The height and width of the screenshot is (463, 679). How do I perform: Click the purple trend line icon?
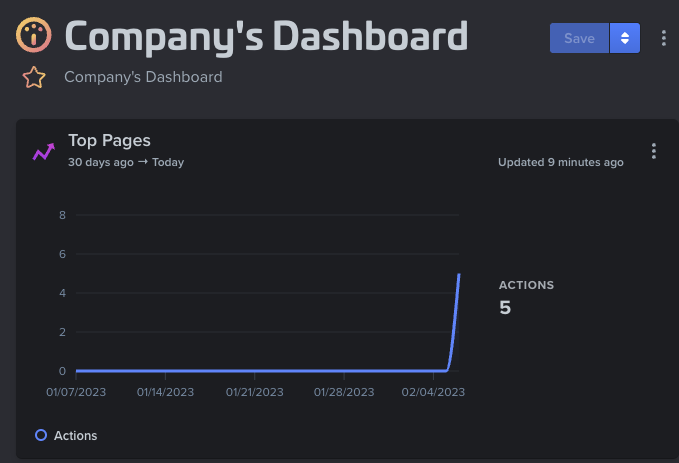[44, 152]
